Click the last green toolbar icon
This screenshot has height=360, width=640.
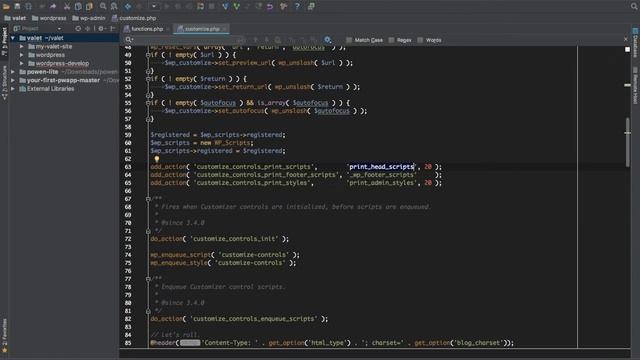(x=311, y=6)
